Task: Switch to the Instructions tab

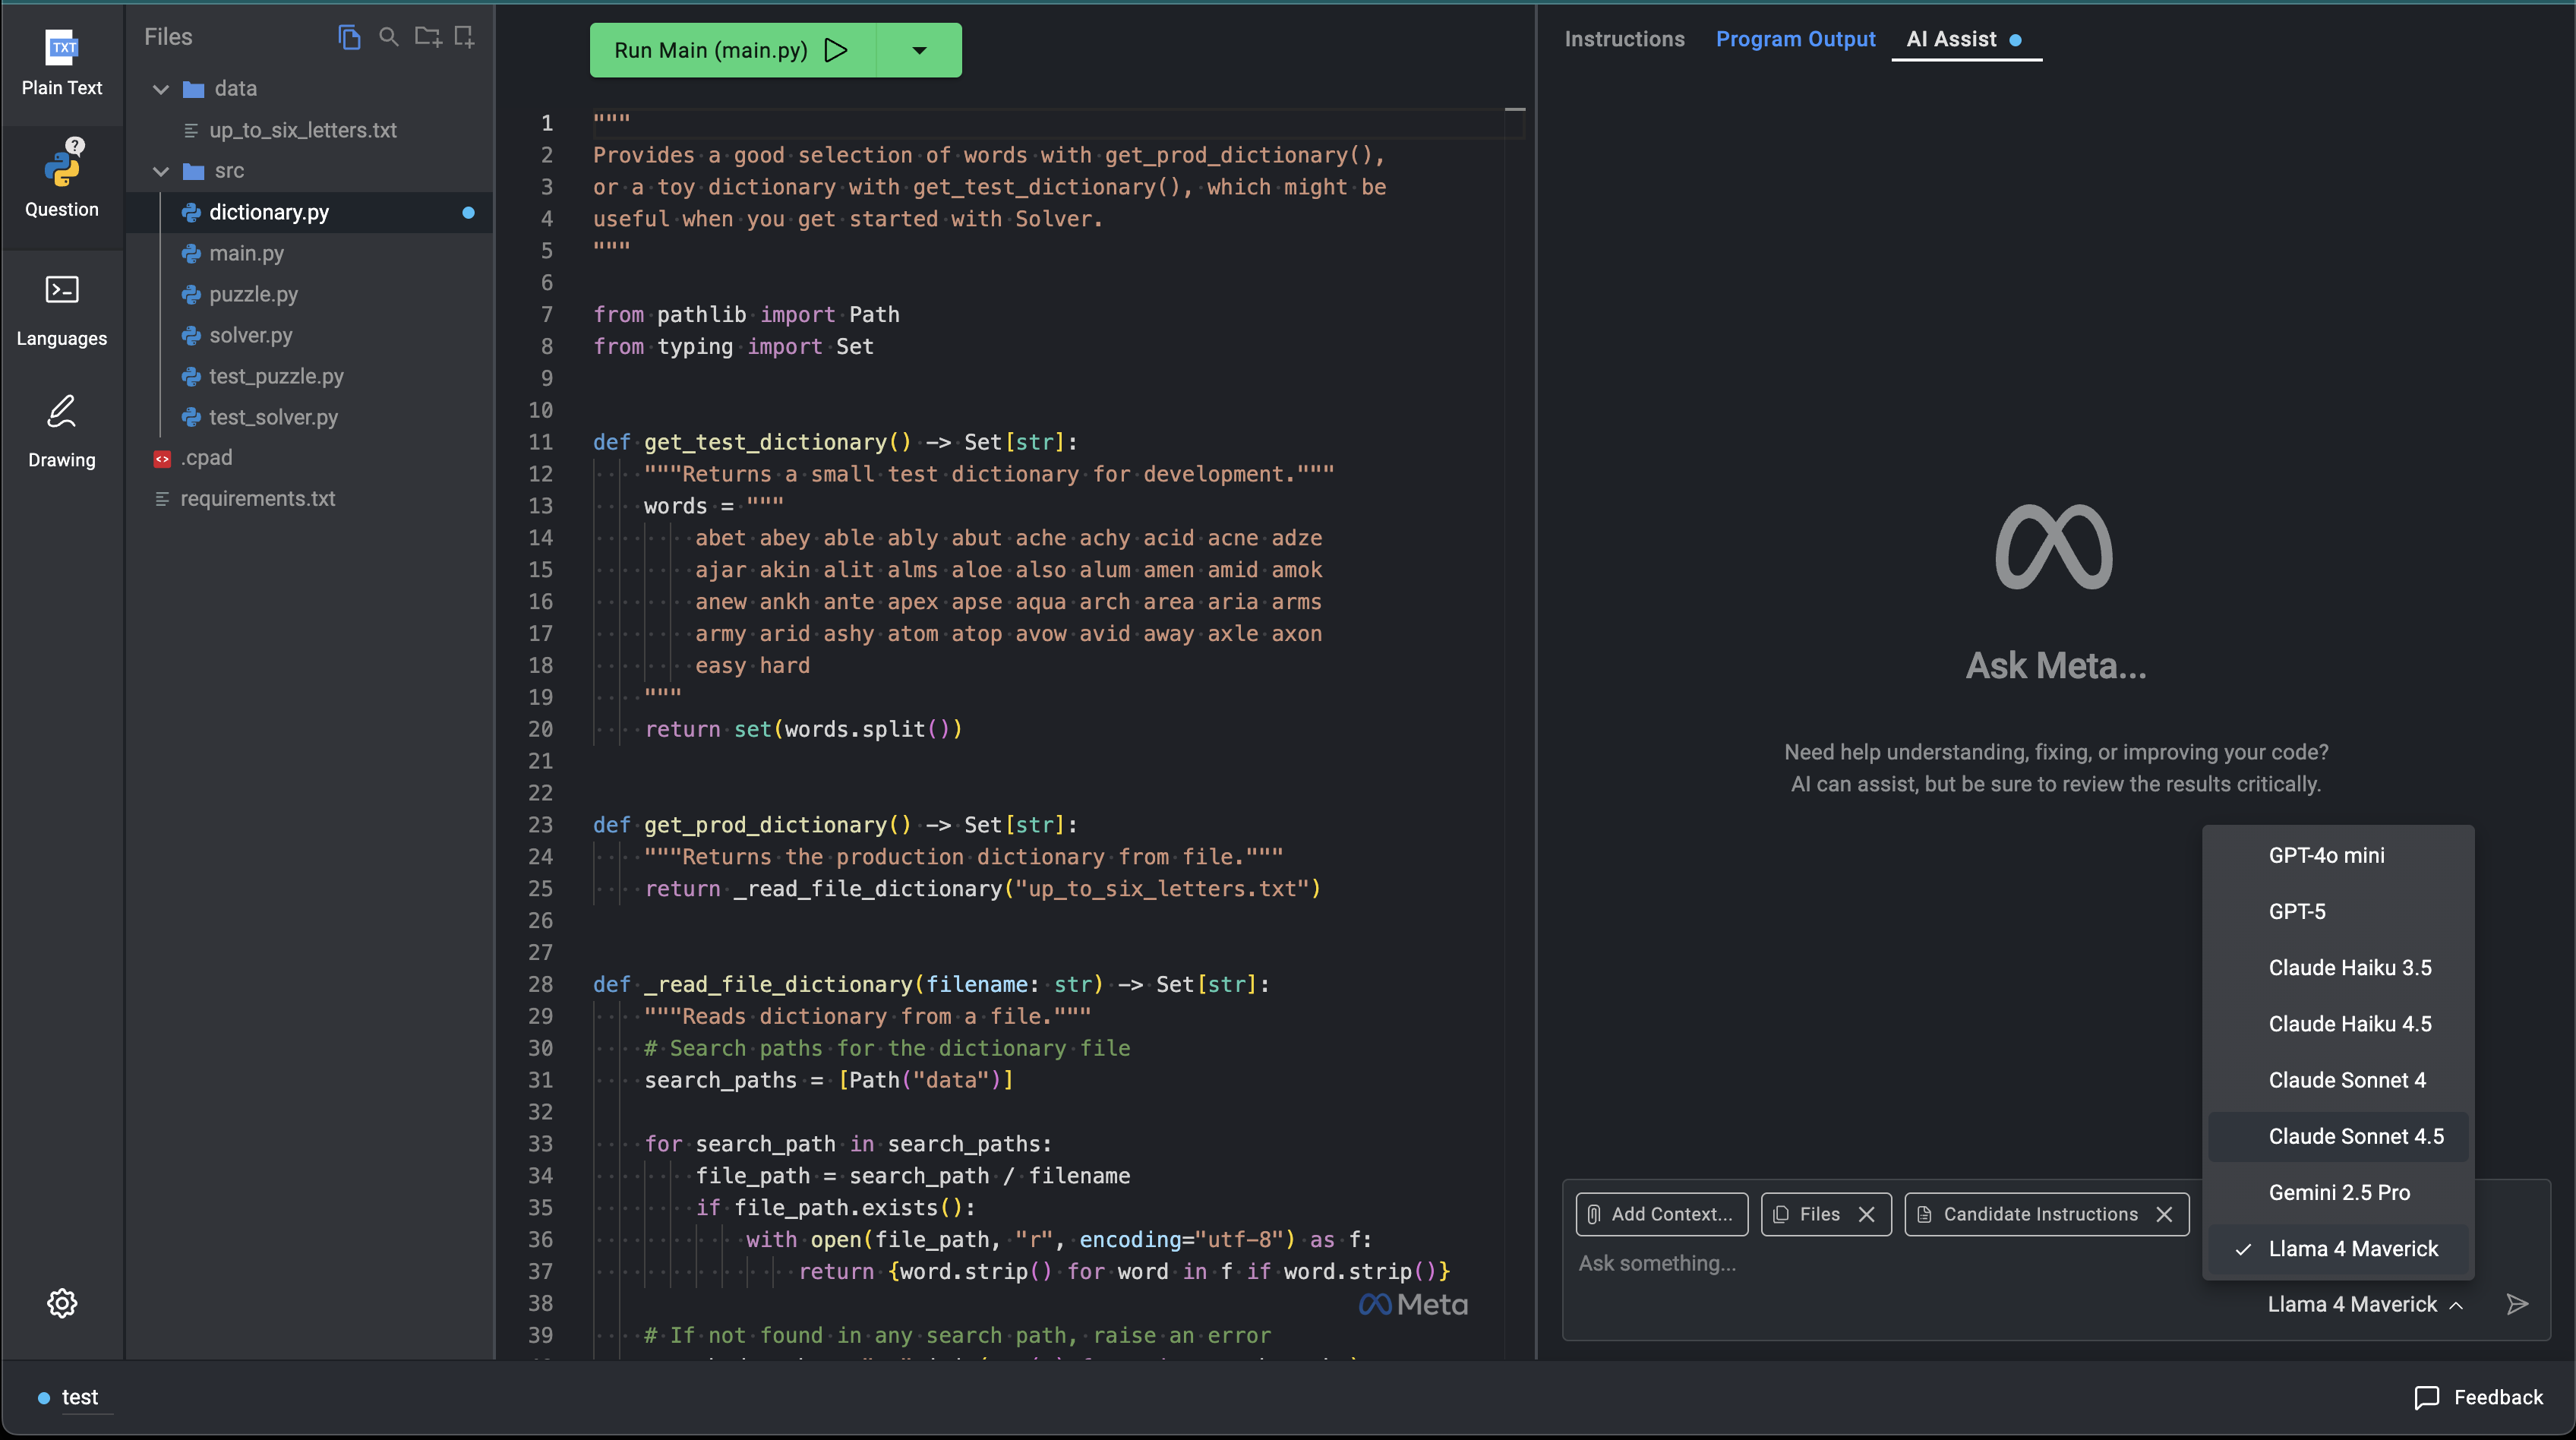Action: tap(1624, 39)
